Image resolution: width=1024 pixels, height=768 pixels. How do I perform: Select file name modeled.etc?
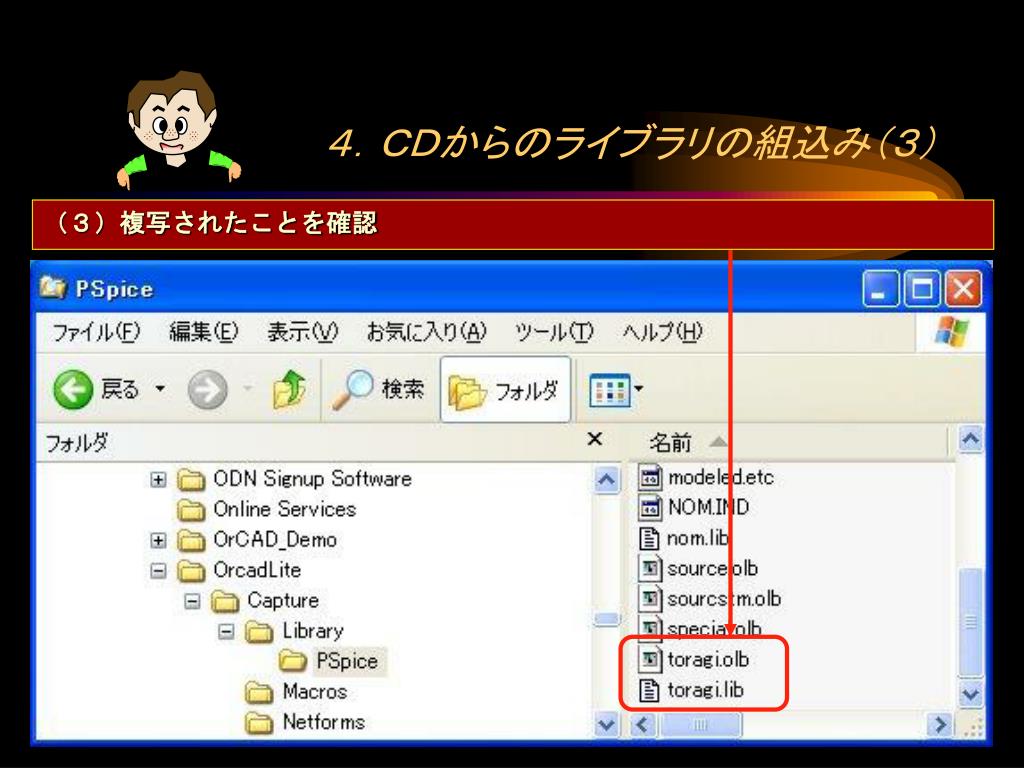(720, 477)
